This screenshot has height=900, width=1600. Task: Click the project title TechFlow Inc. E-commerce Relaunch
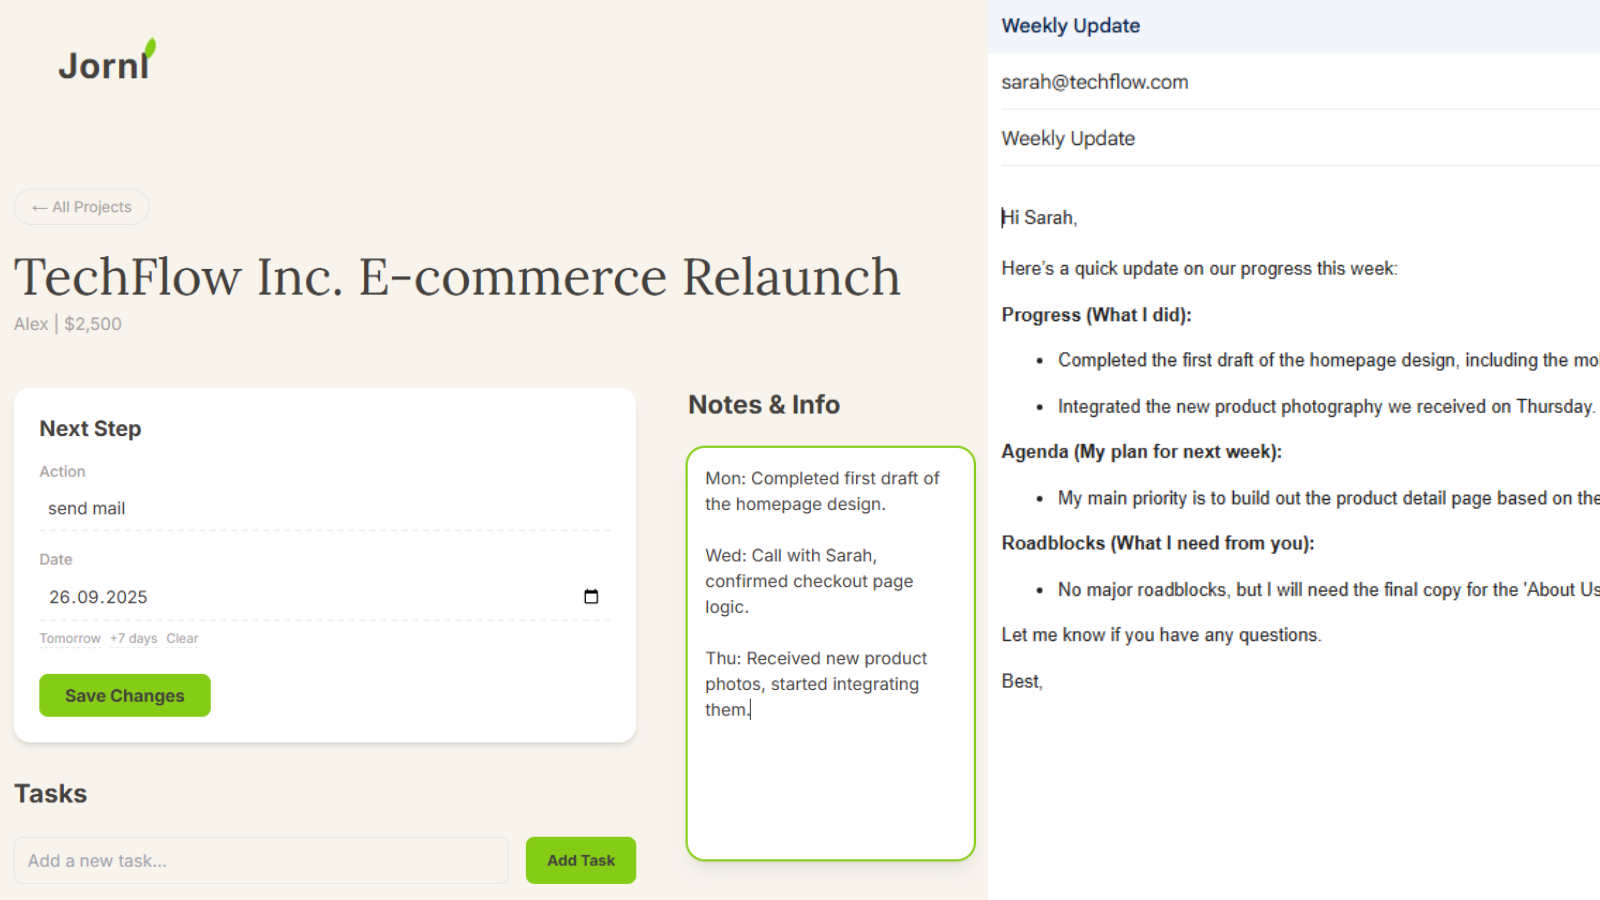tap(457, 277)
